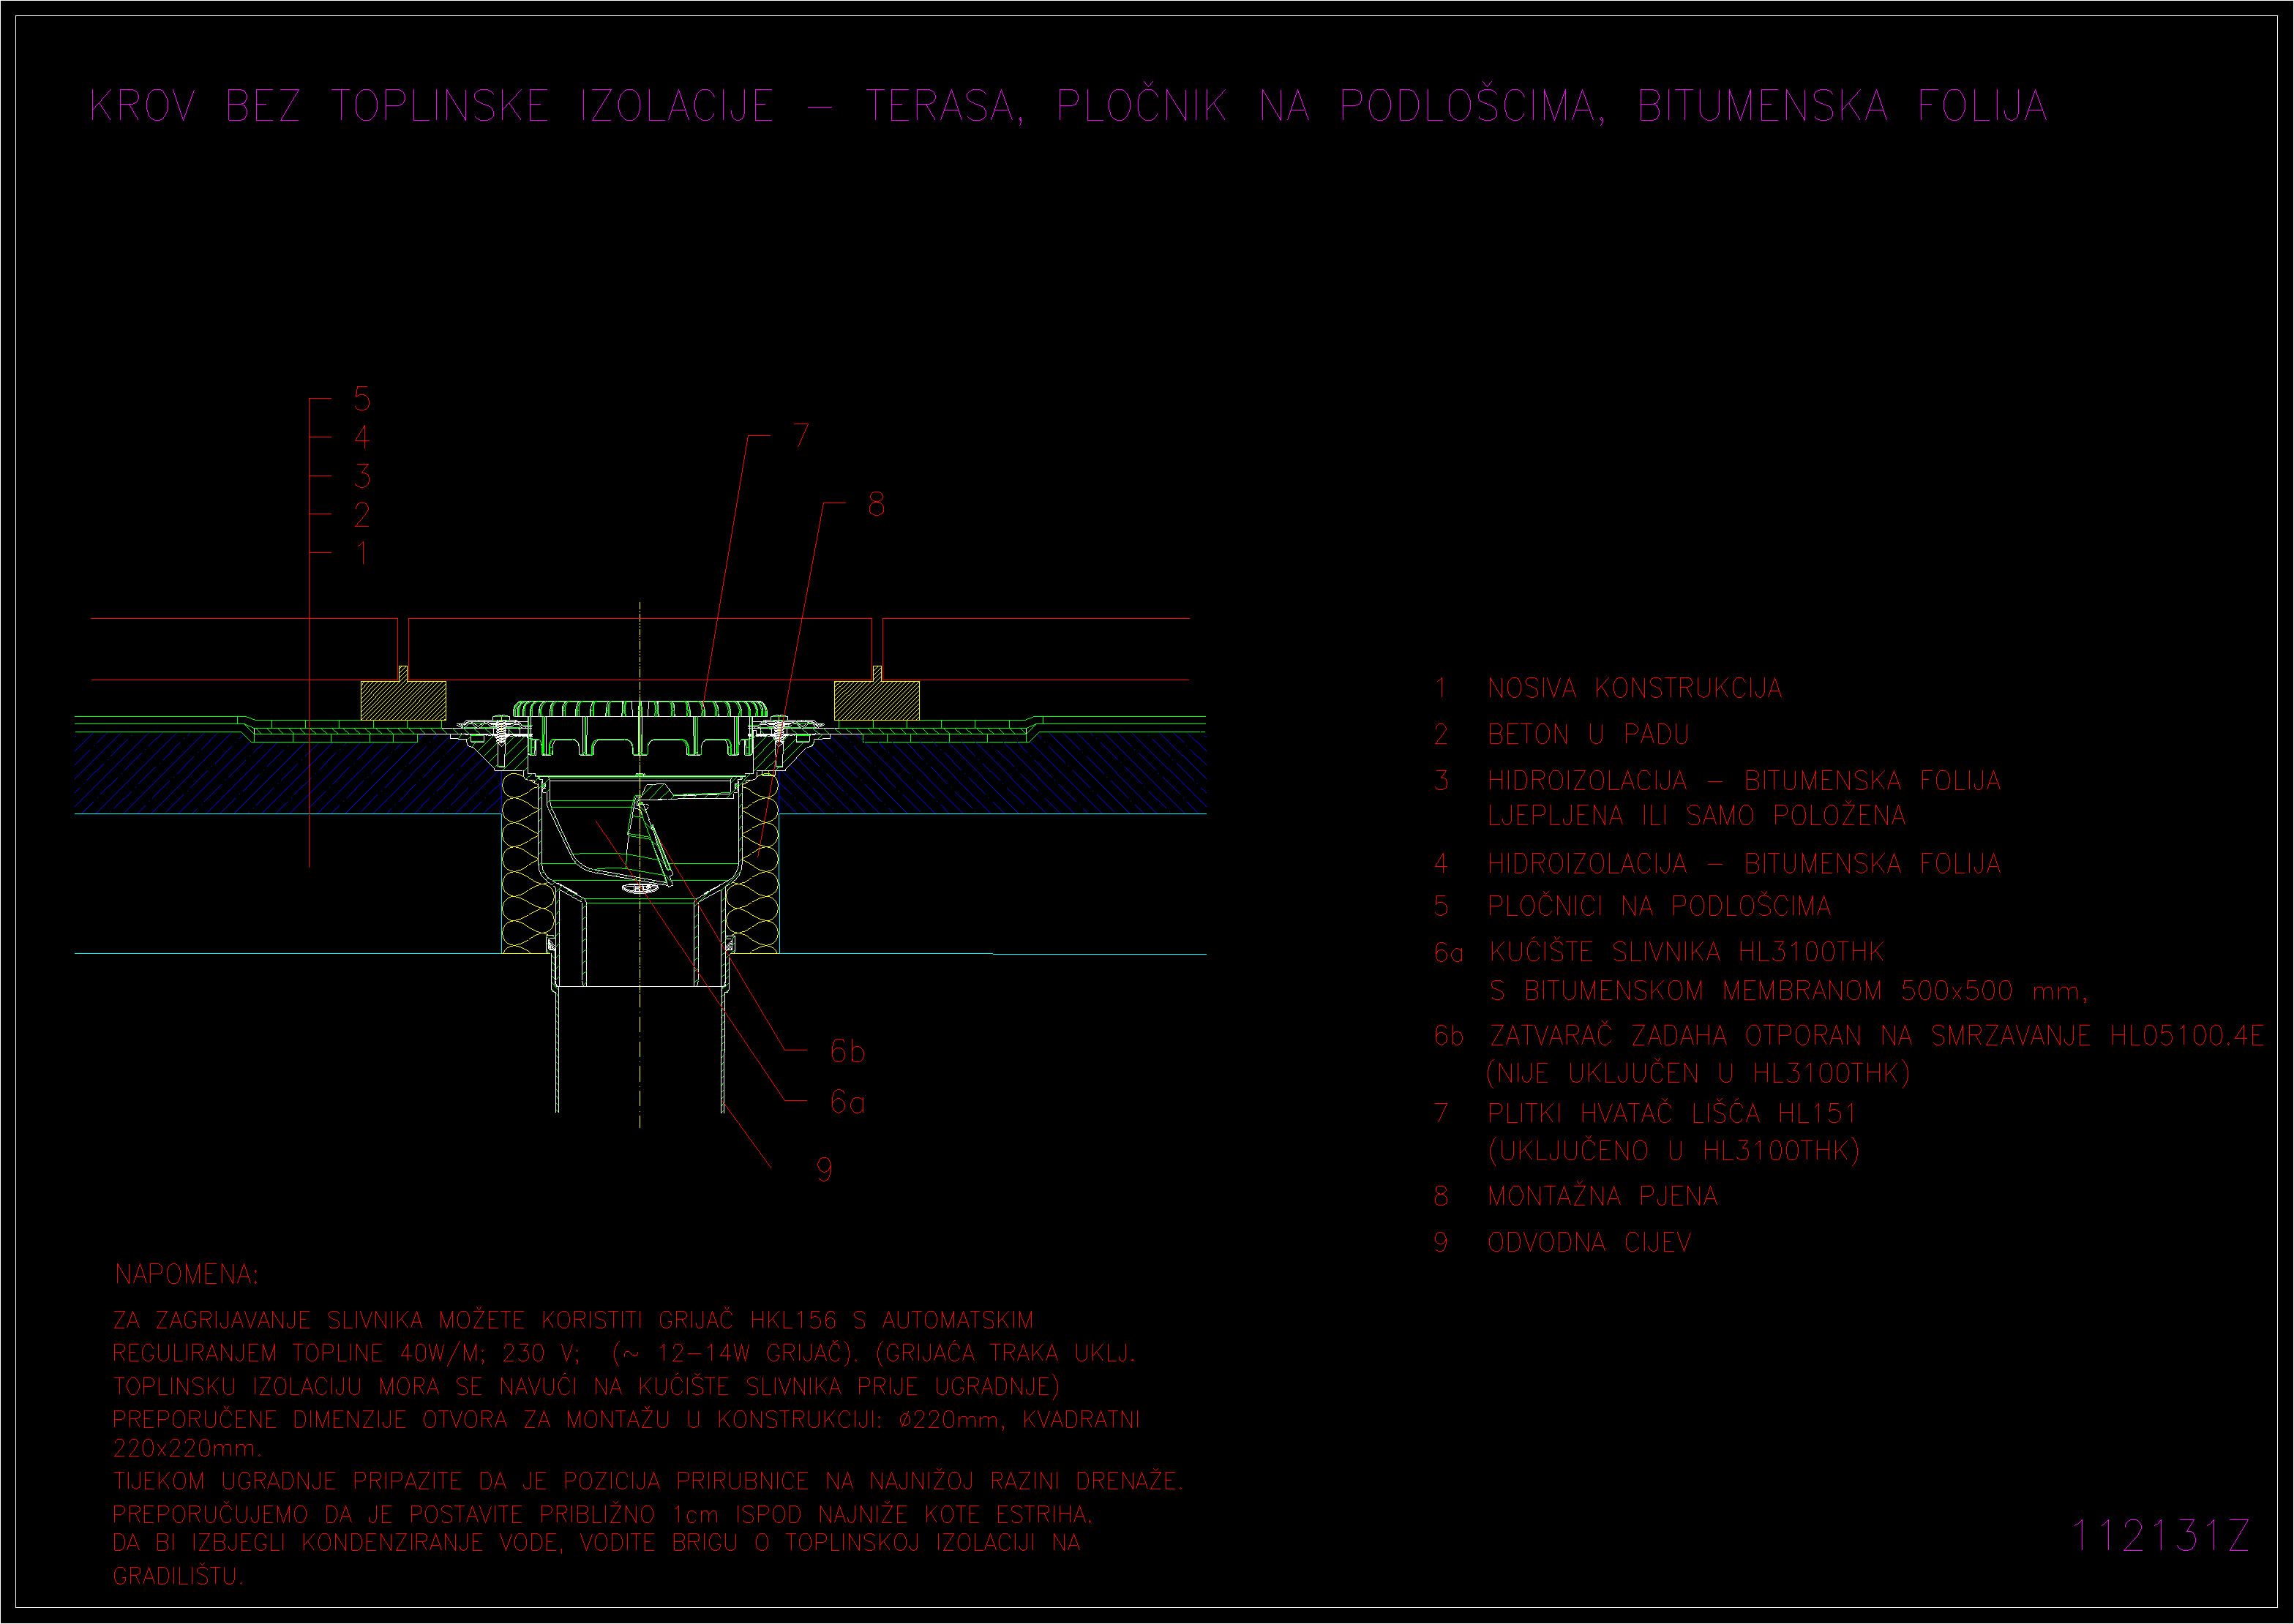2294x1624 pixels.
Task: Select note line starting 'PREPORUČUJEMO DA JE POSTAVITE'
Action: 603,1514
